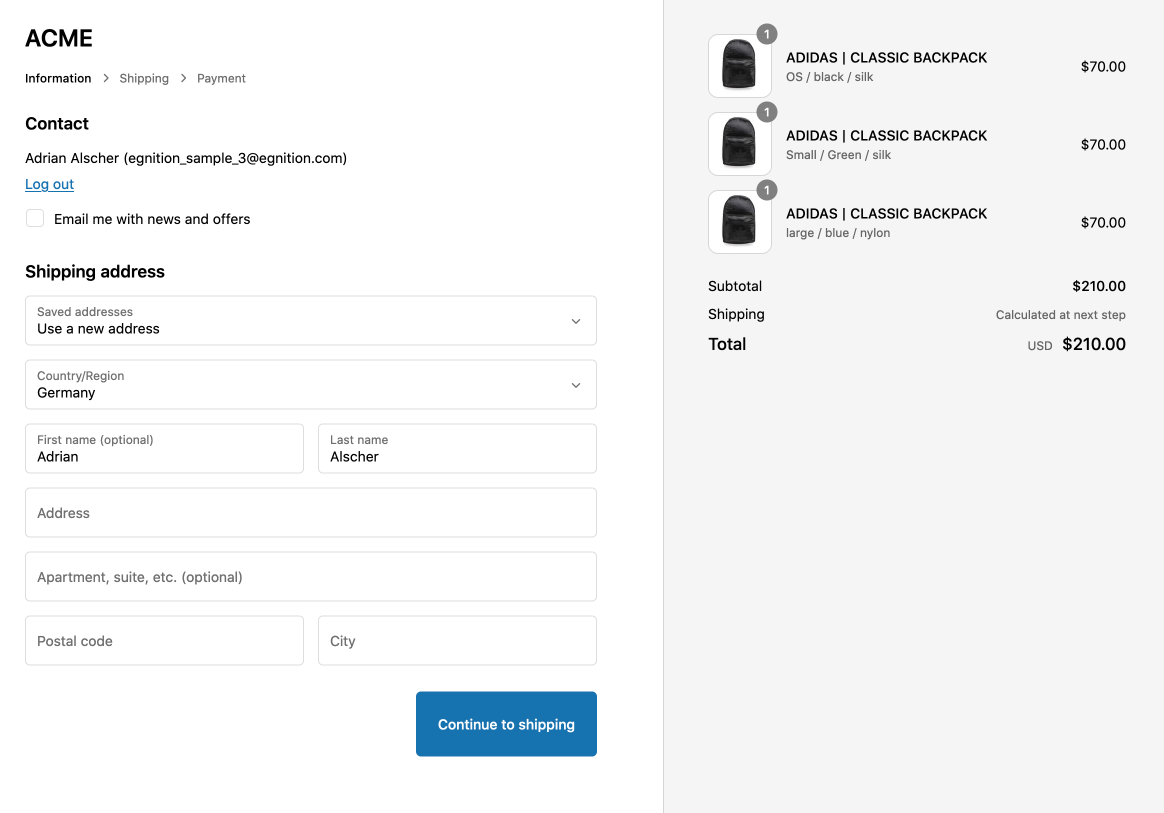Click the $70.00 price of Small / Green / silk
The height and width of the screenshot is (813, 1164).
point(1103,145)
